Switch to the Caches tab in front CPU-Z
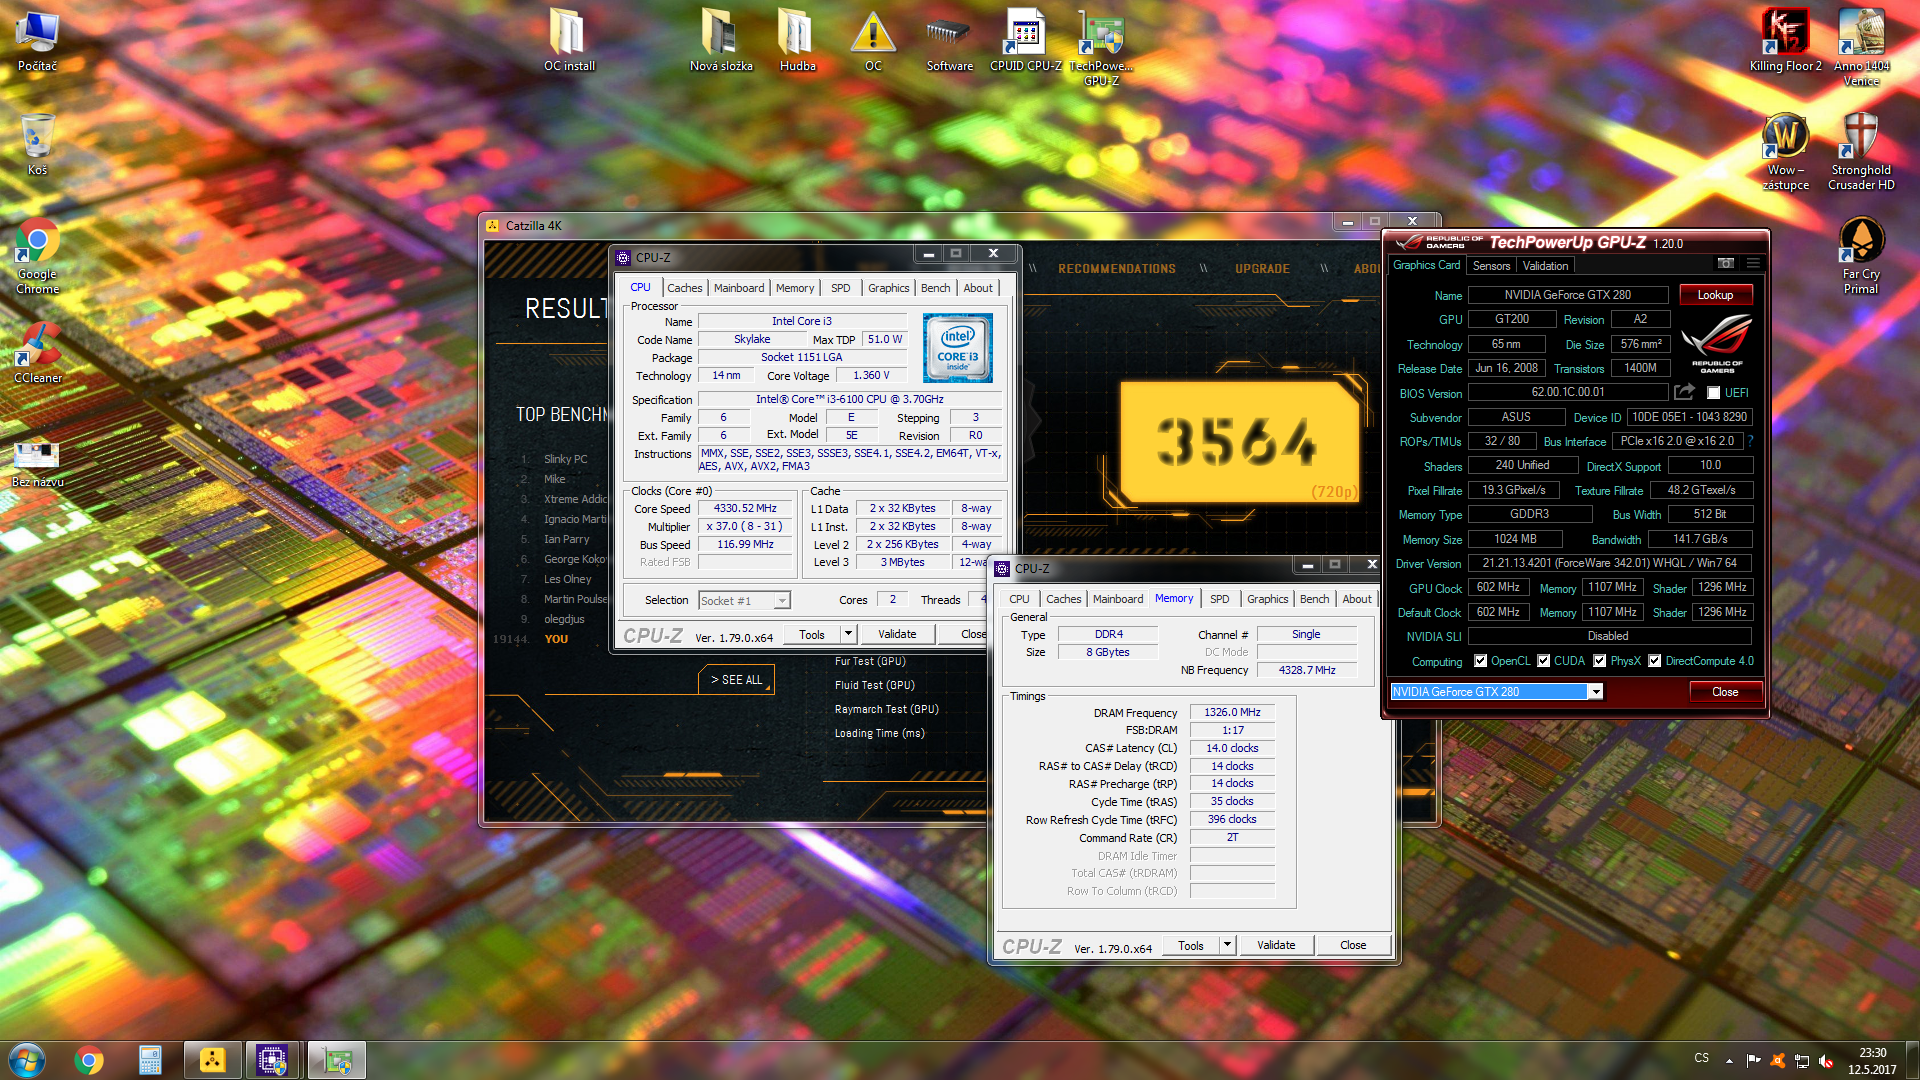1920x1080 pixels. 1063,599
